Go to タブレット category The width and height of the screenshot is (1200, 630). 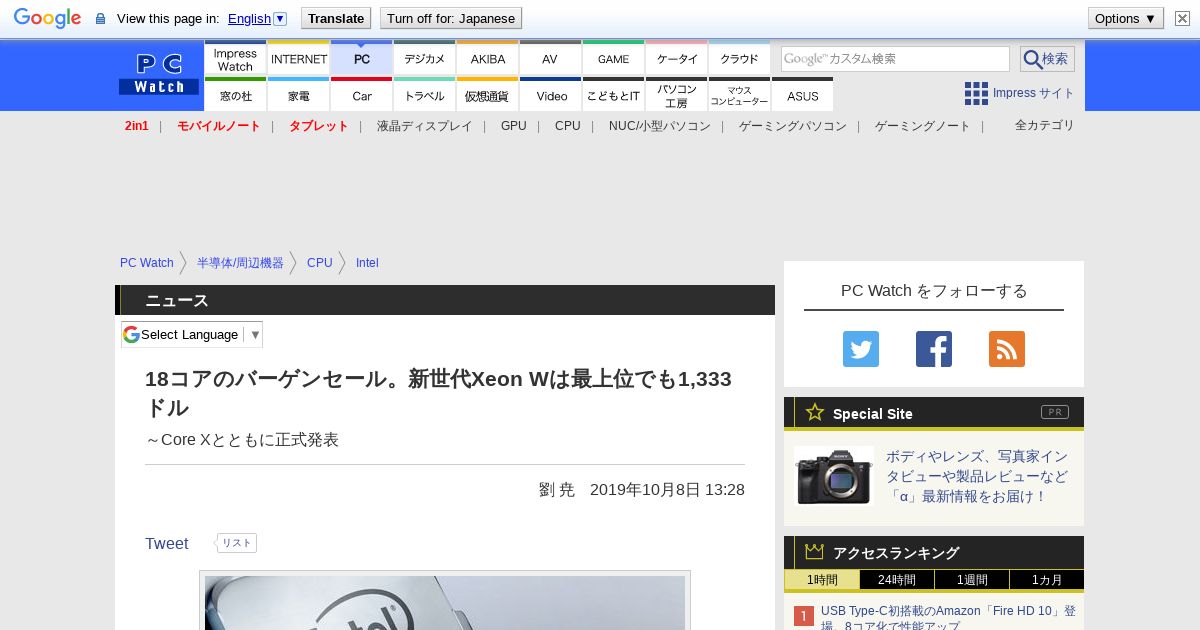point(319,126)
